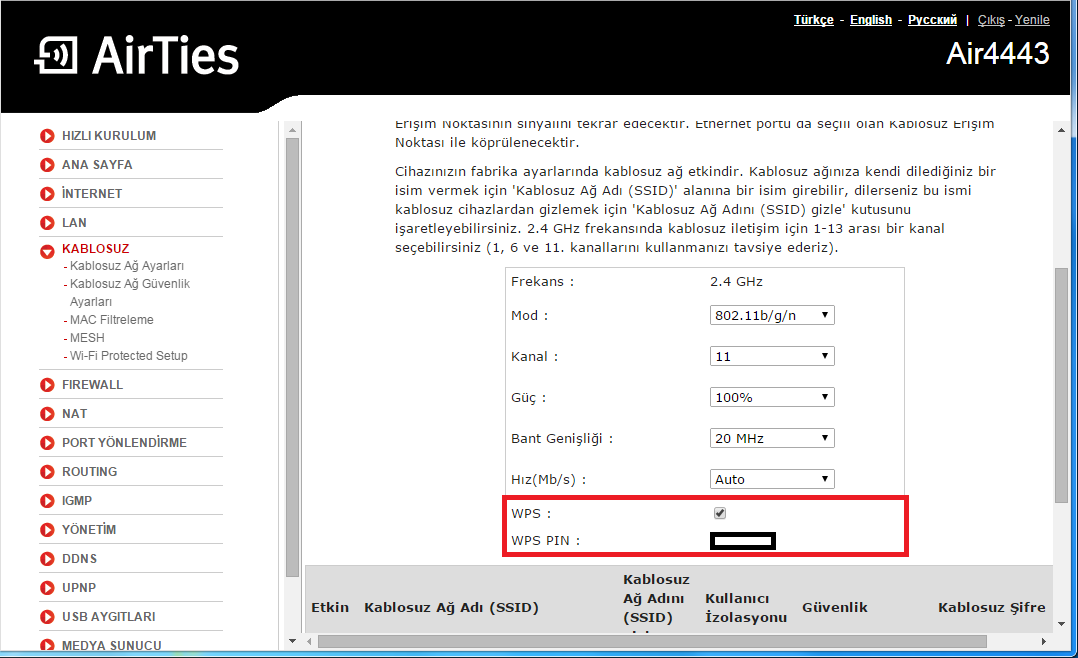Viewport: 1078px width, 658px height.
Task: Click the ANA SAYFA red arrow icon
Action: (47, 165)
